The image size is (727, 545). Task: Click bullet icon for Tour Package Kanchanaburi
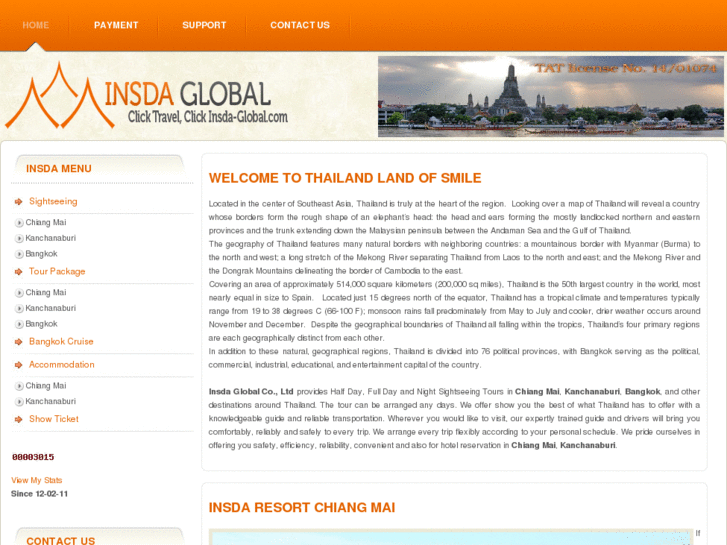click(19, 308)
